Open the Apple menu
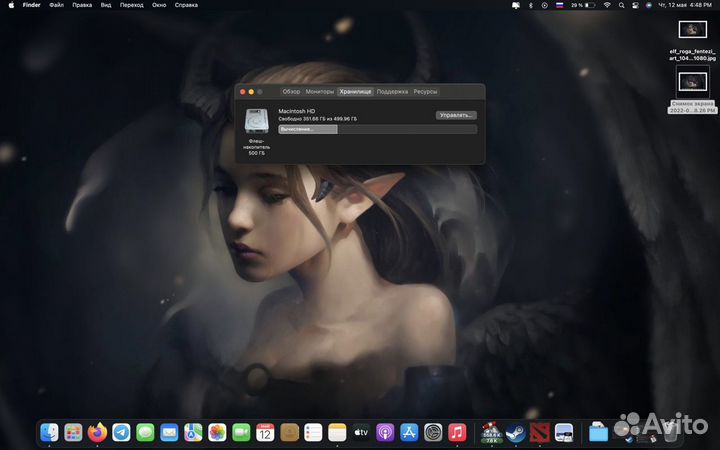The width and height of the screenshot is (720, 450). click(x=11, y=5)
